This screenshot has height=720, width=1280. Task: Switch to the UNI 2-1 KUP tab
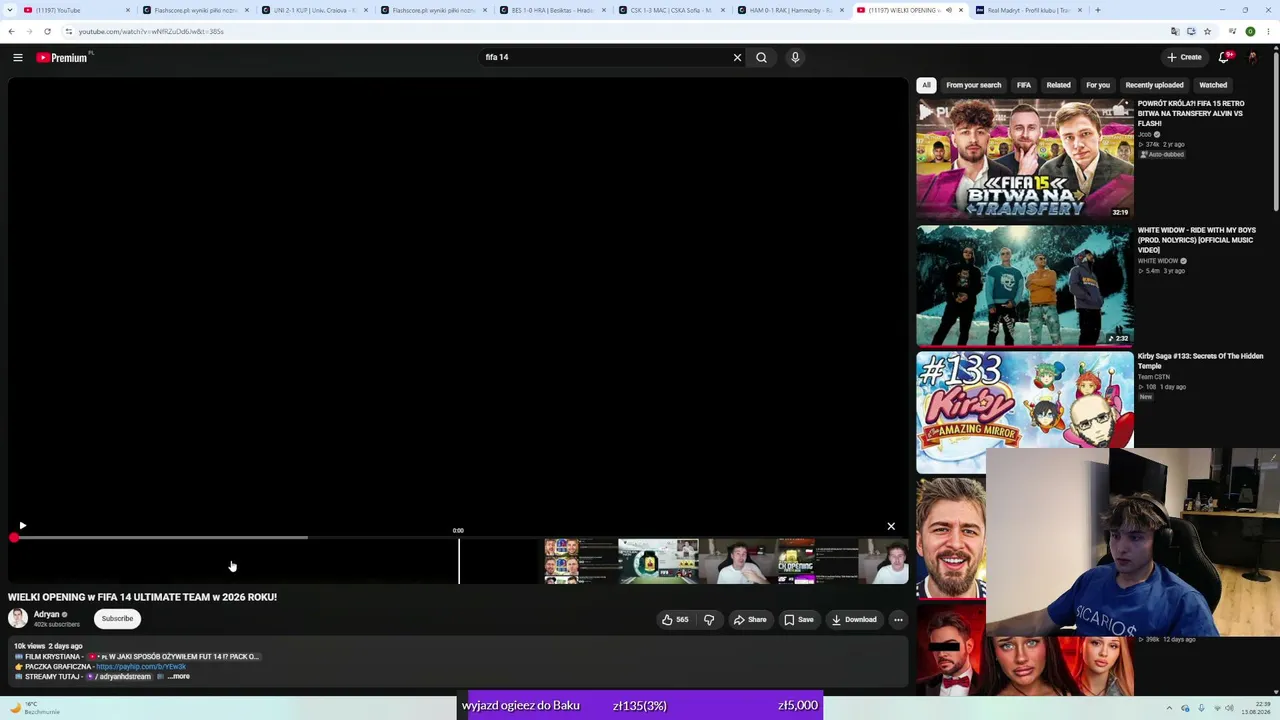click(313, 10)
